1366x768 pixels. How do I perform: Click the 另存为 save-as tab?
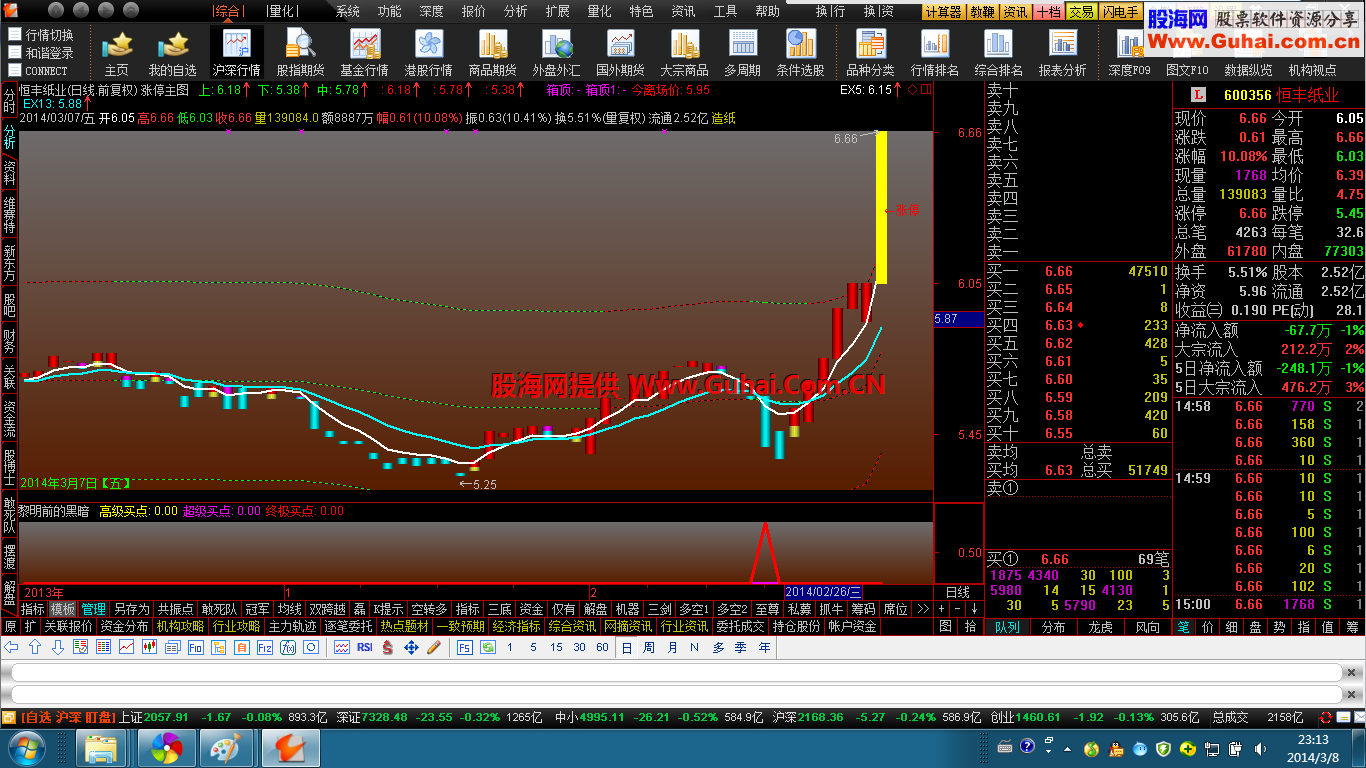pyautogui.click(x=131, y=608)
